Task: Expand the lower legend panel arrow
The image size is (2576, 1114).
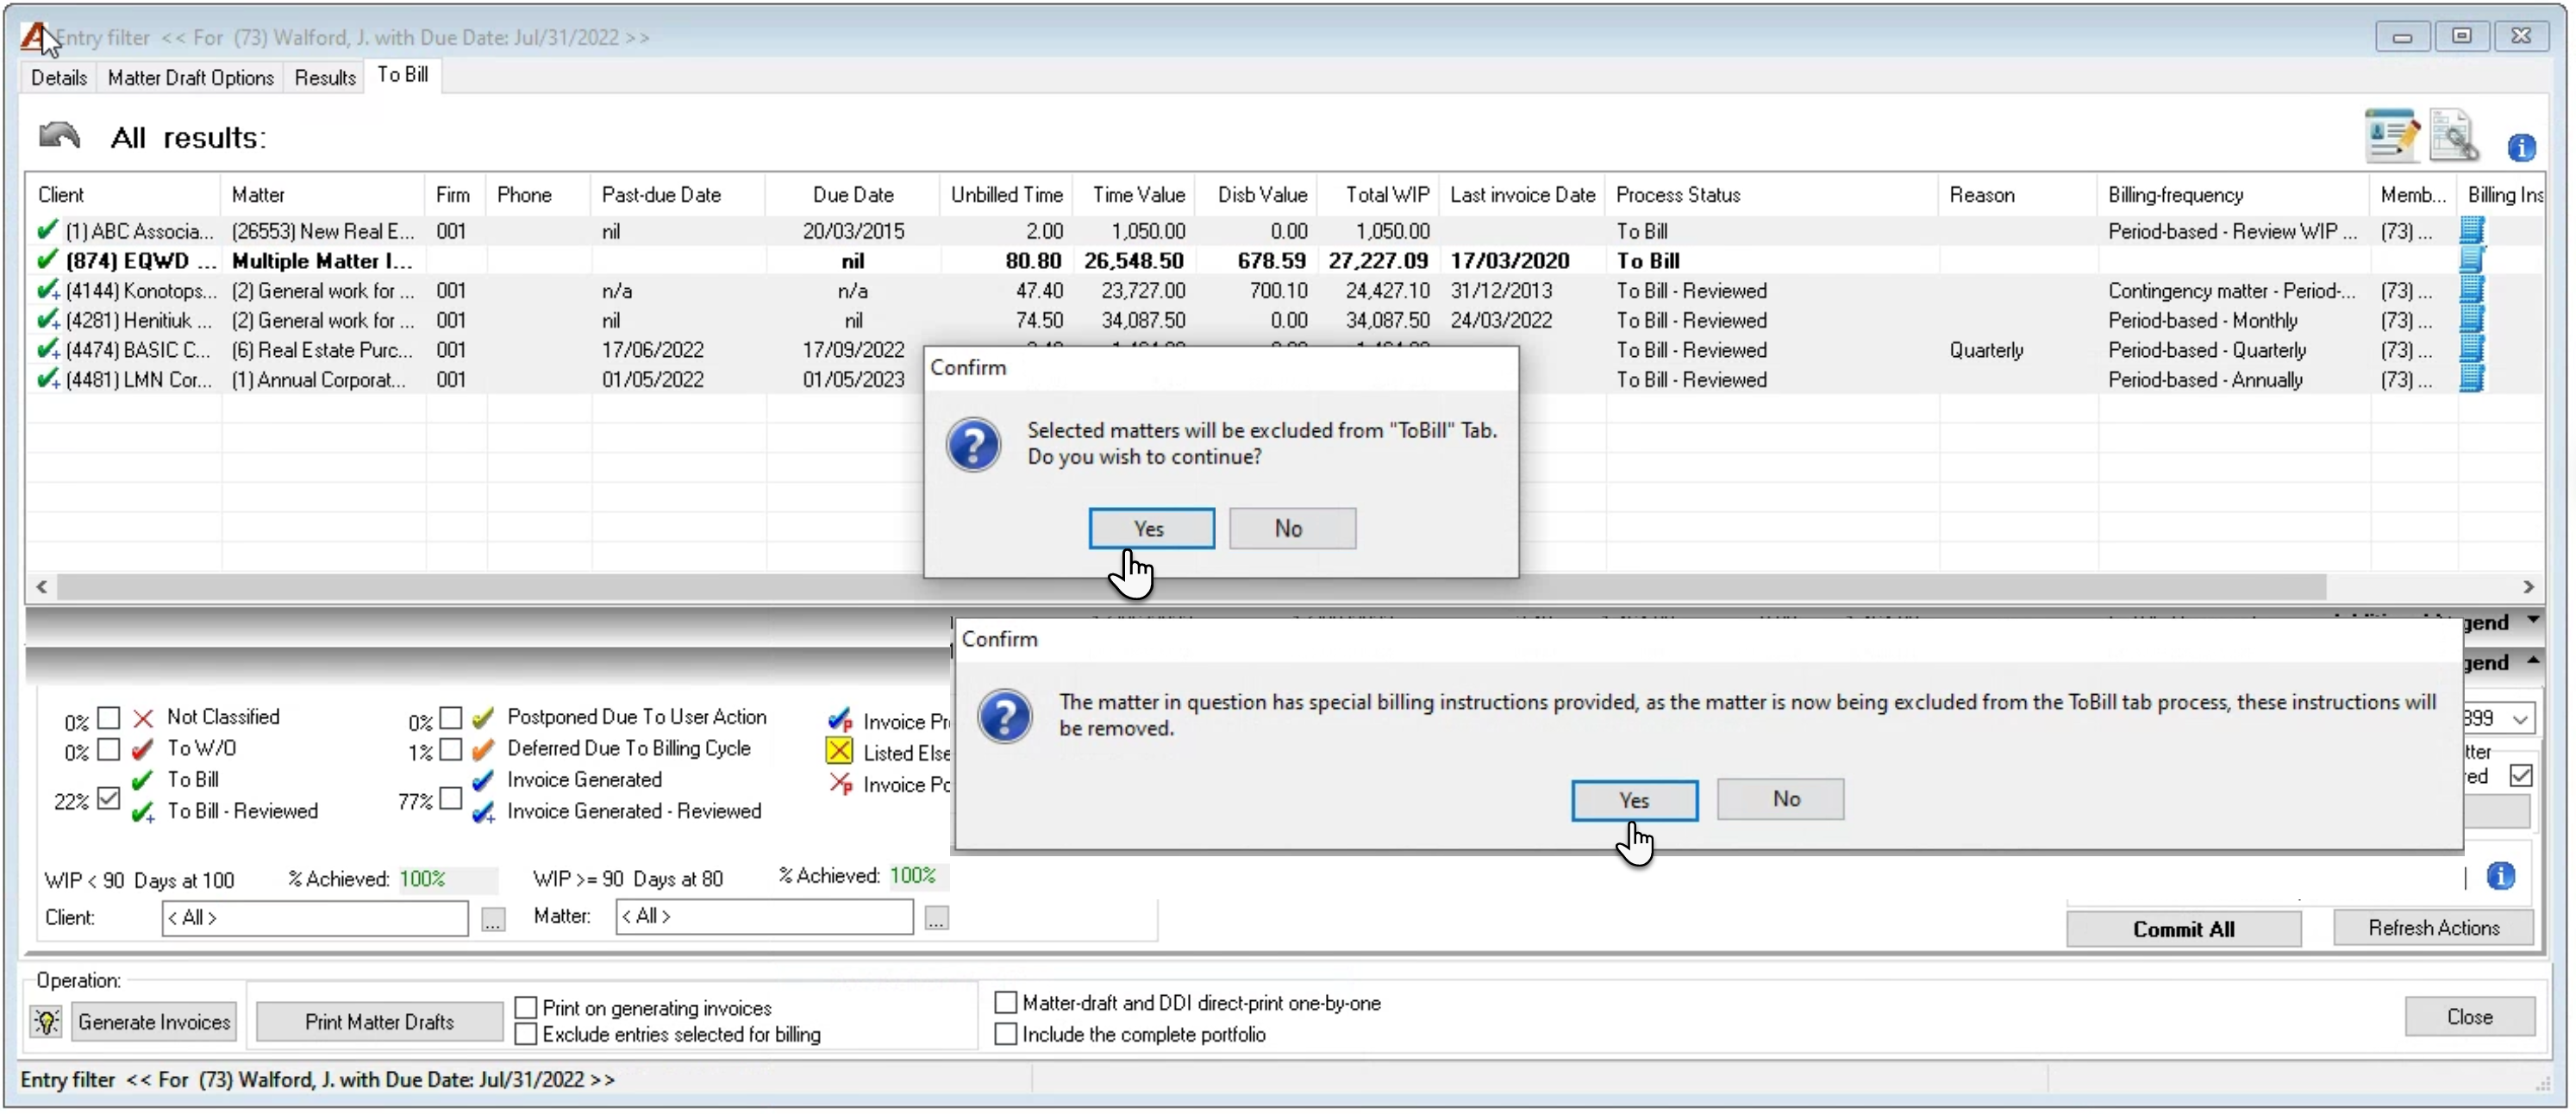Action: click(2532, 660)
